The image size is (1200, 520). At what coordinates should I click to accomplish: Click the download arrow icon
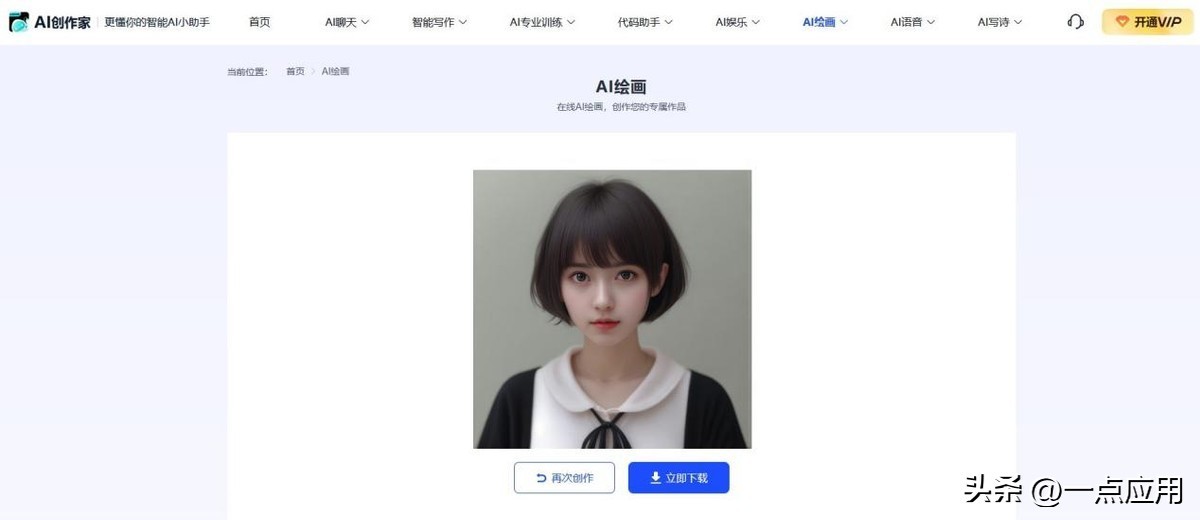[656, 478]
